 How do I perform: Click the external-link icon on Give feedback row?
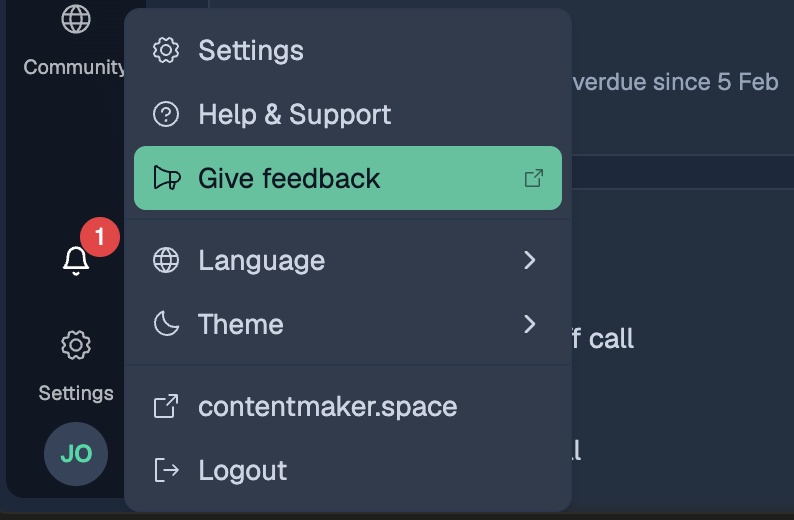pyautogui.click(x=534, y=178)
